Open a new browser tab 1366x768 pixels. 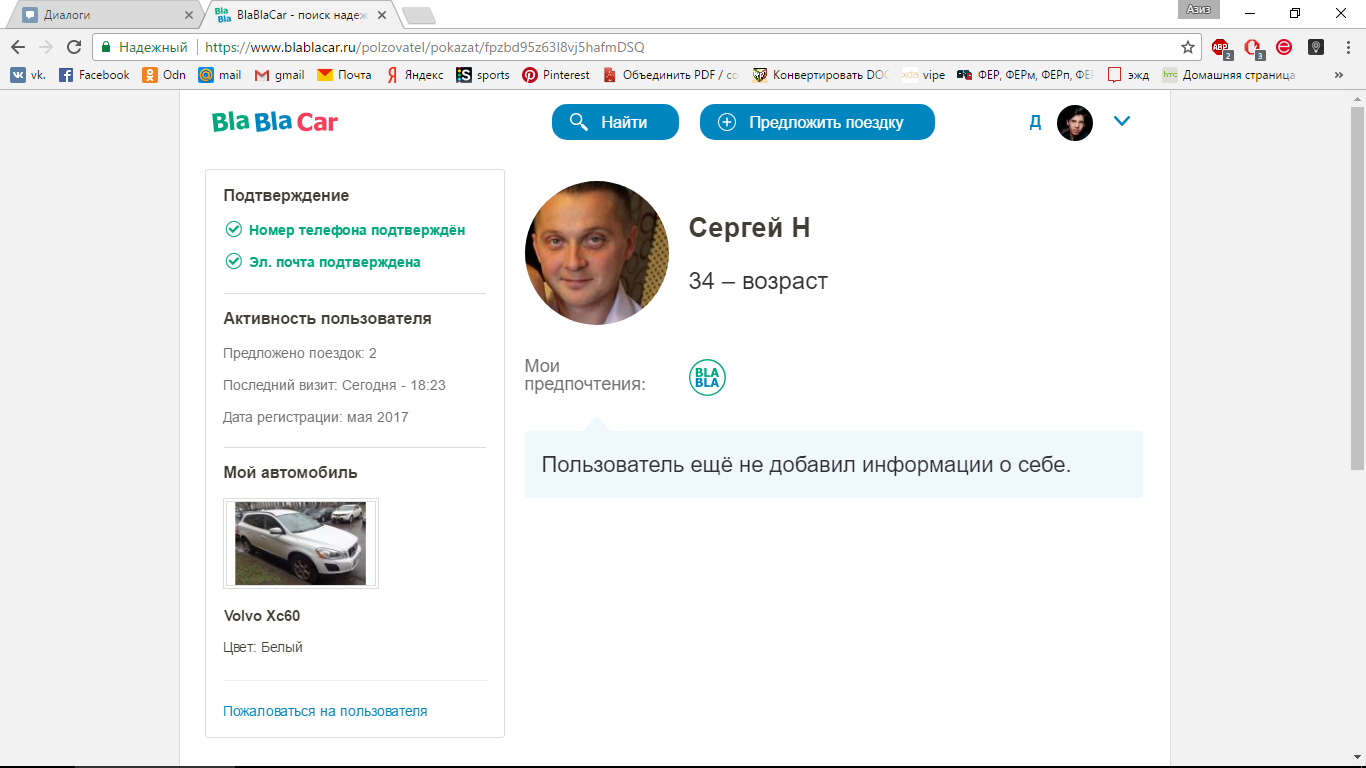pos(418,15)
